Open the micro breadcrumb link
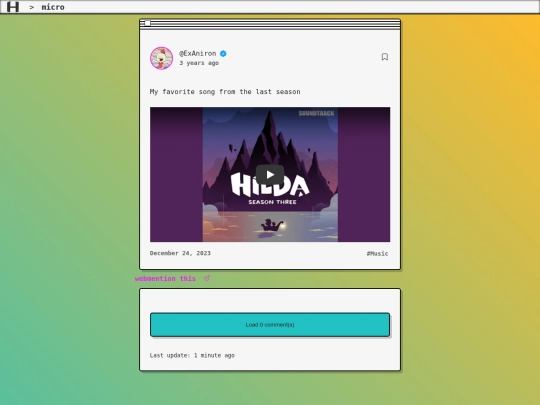Screen dimensions: 540x405 pyautogui.click(x=53, y=7)
